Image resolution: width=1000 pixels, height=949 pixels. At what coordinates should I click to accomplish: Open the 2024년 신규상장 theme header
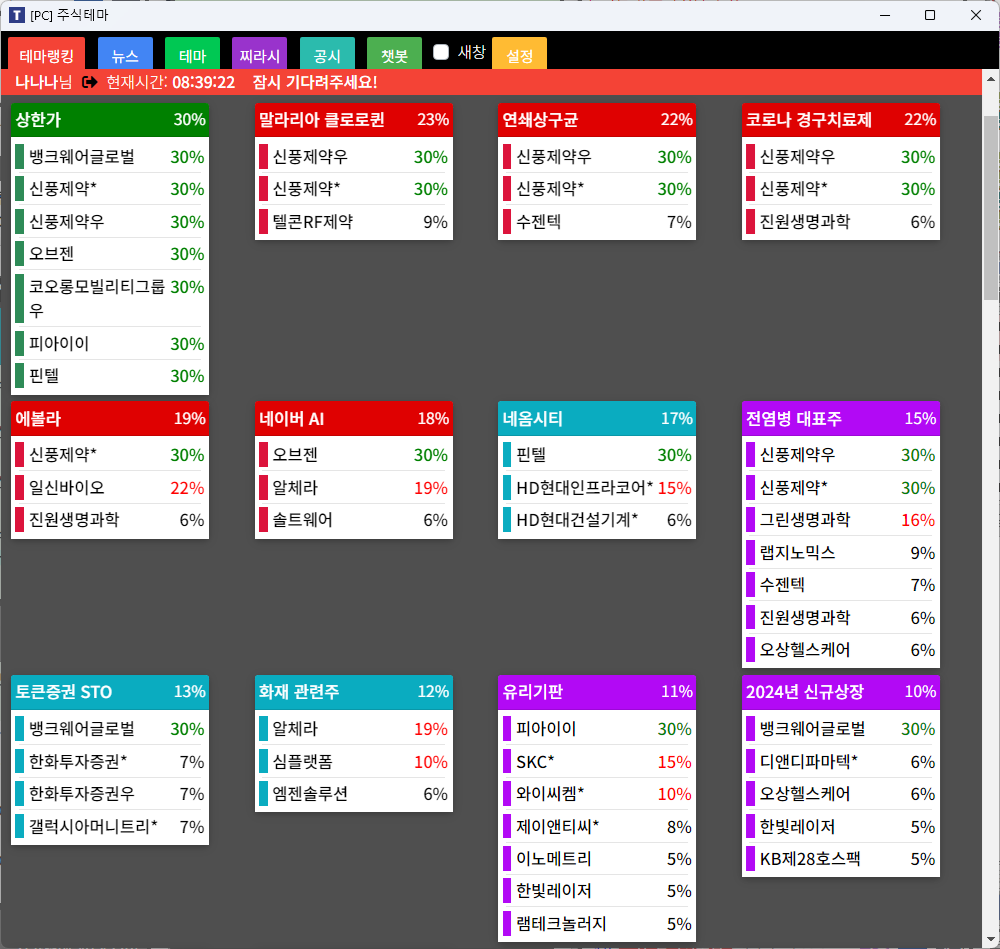pyautogui.click(x=841, y=692)
